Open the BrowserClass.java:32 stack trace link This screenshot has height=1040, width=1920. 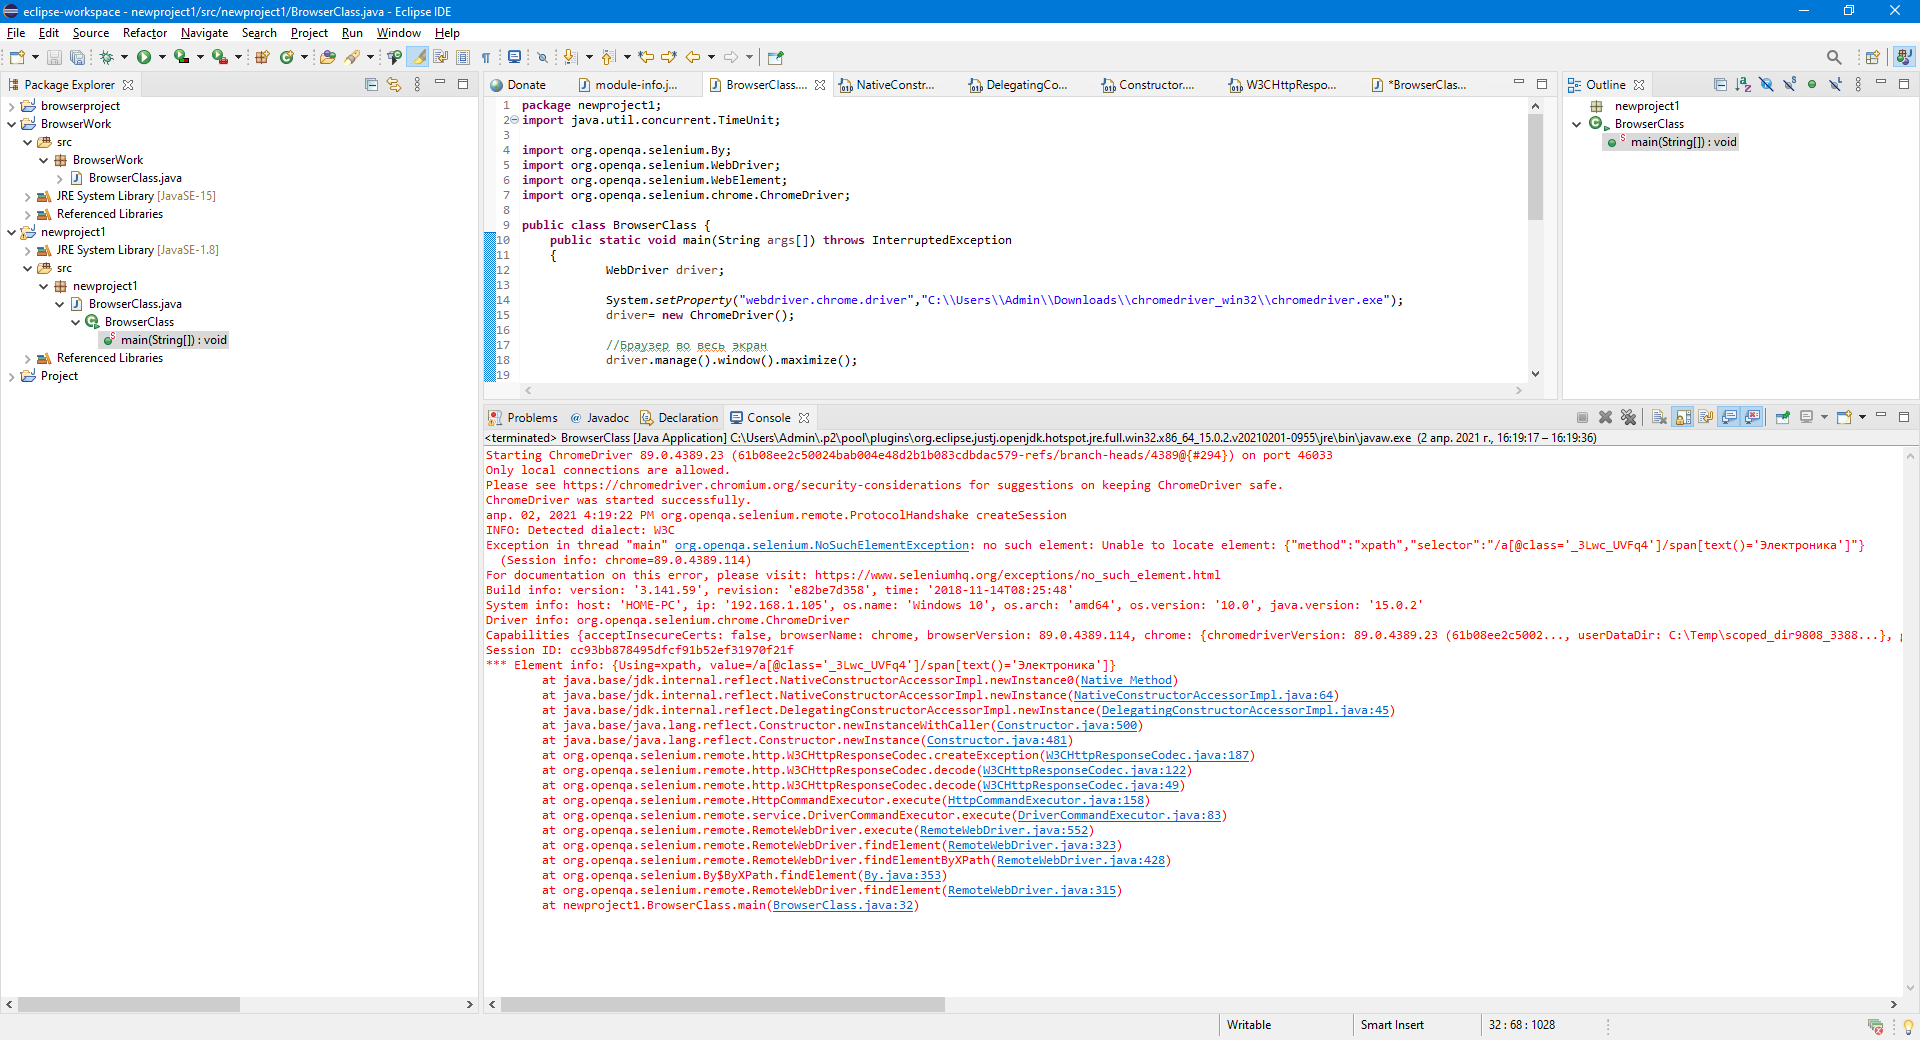coord(843,905)
